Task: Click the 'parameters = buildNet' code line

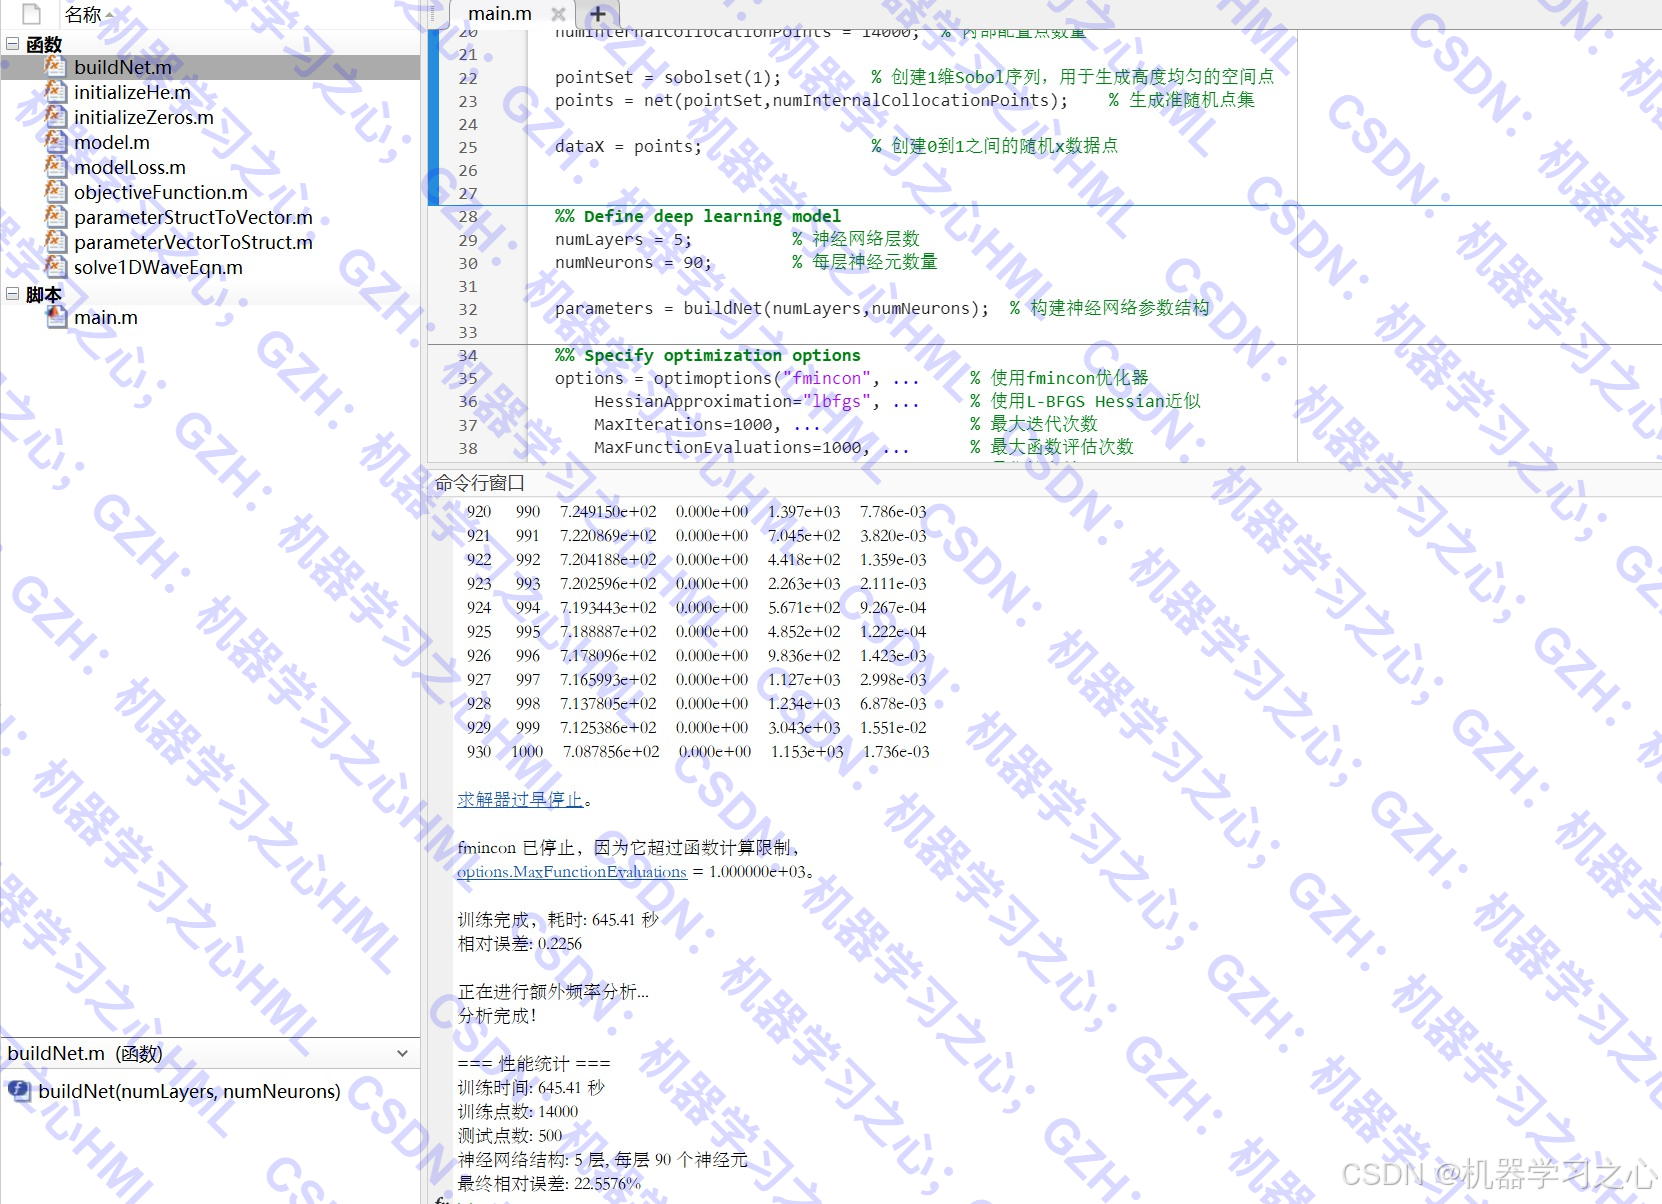Action: (772, 308)
